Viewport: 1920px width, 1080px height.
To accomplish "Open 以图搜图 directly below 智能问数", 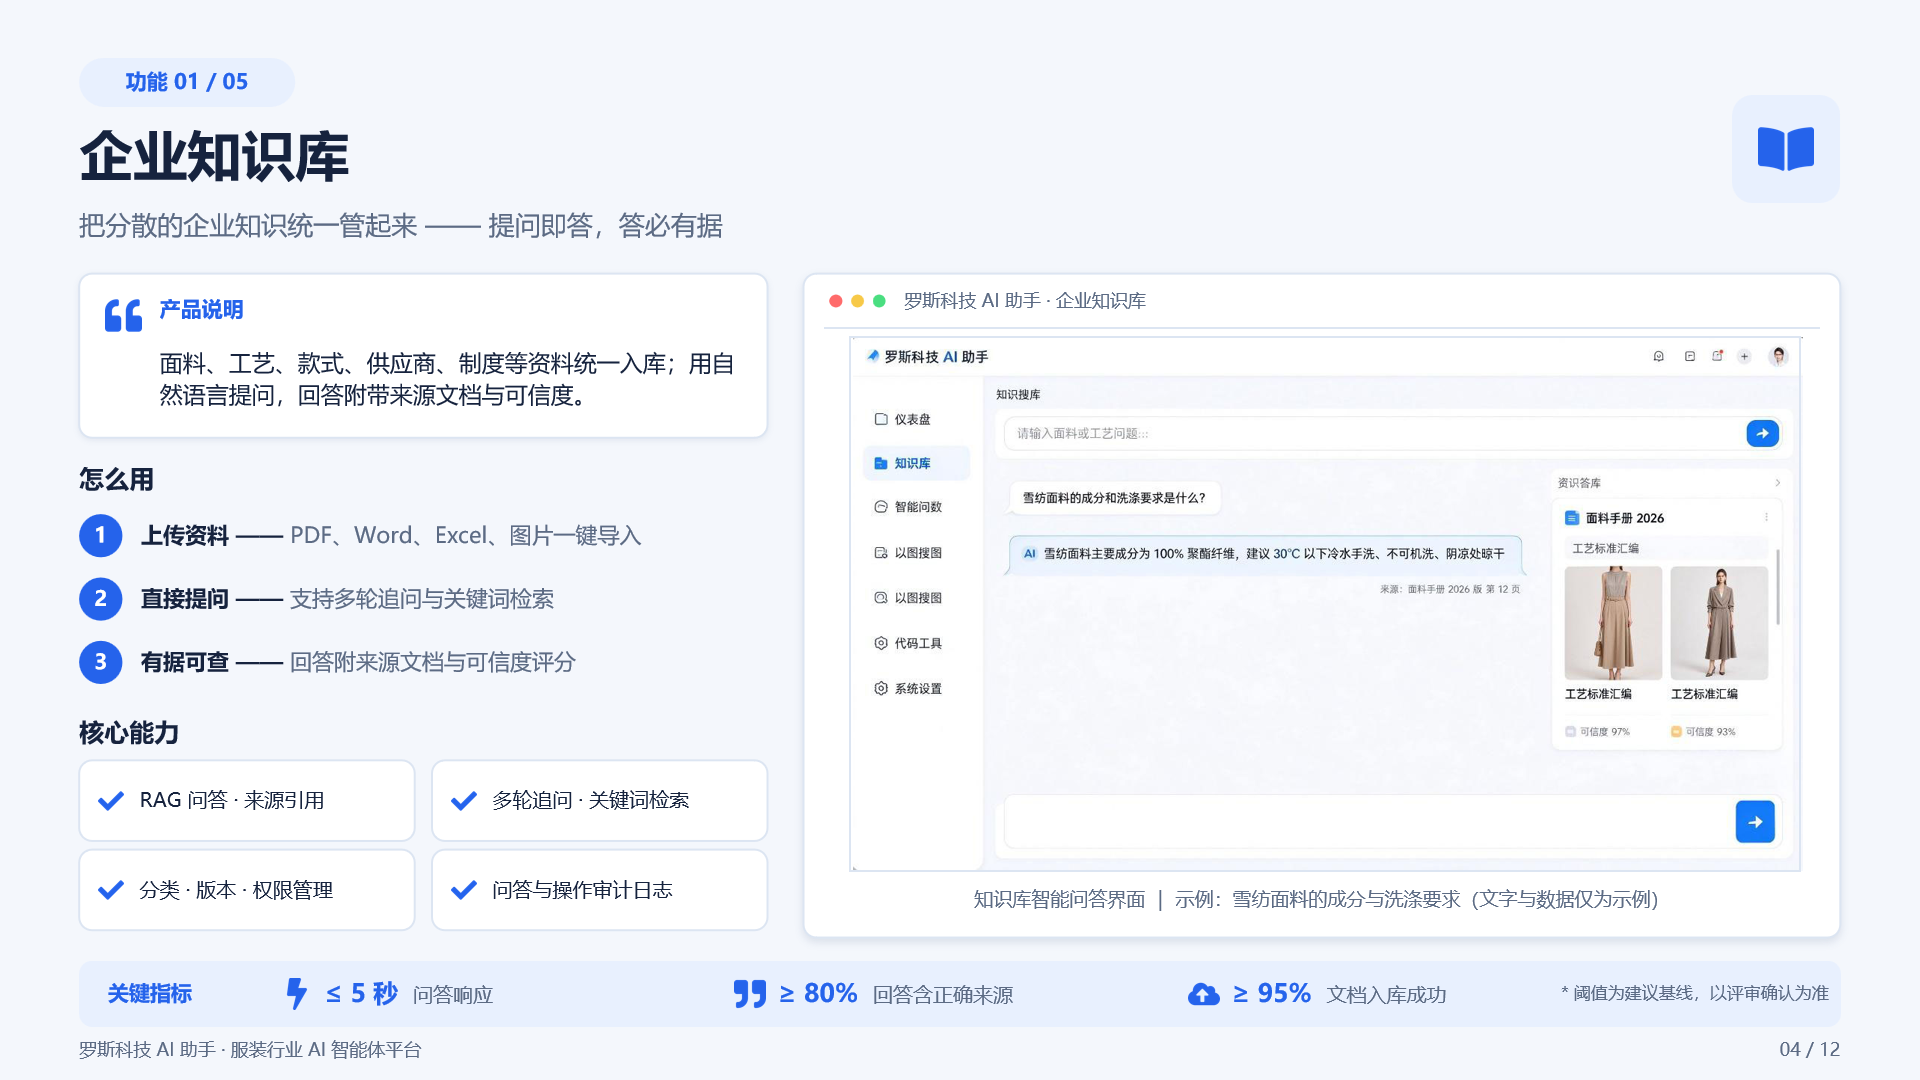I will click(x=908, y=553).
